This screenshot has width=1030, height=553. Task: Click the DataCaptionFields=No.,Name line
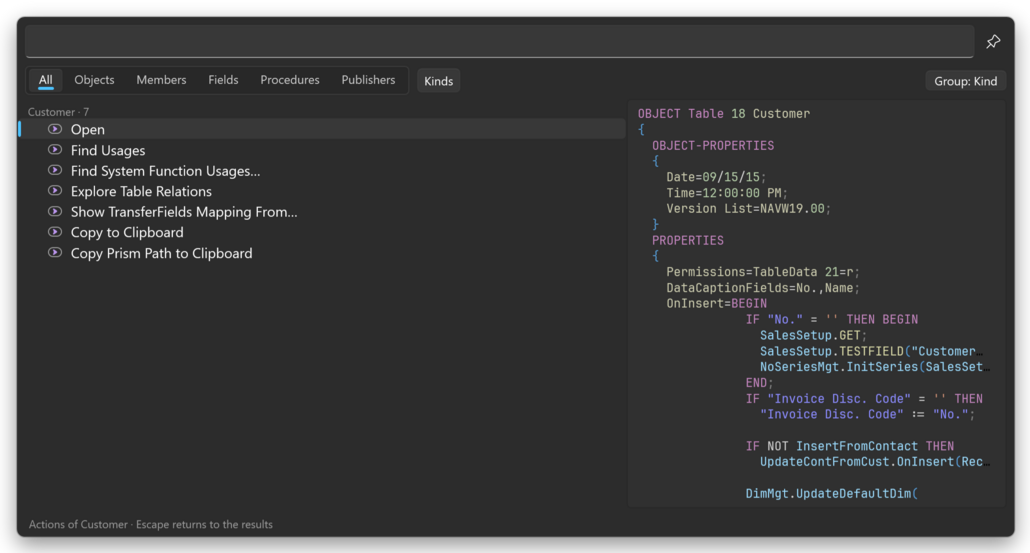[x=763, y=288]
